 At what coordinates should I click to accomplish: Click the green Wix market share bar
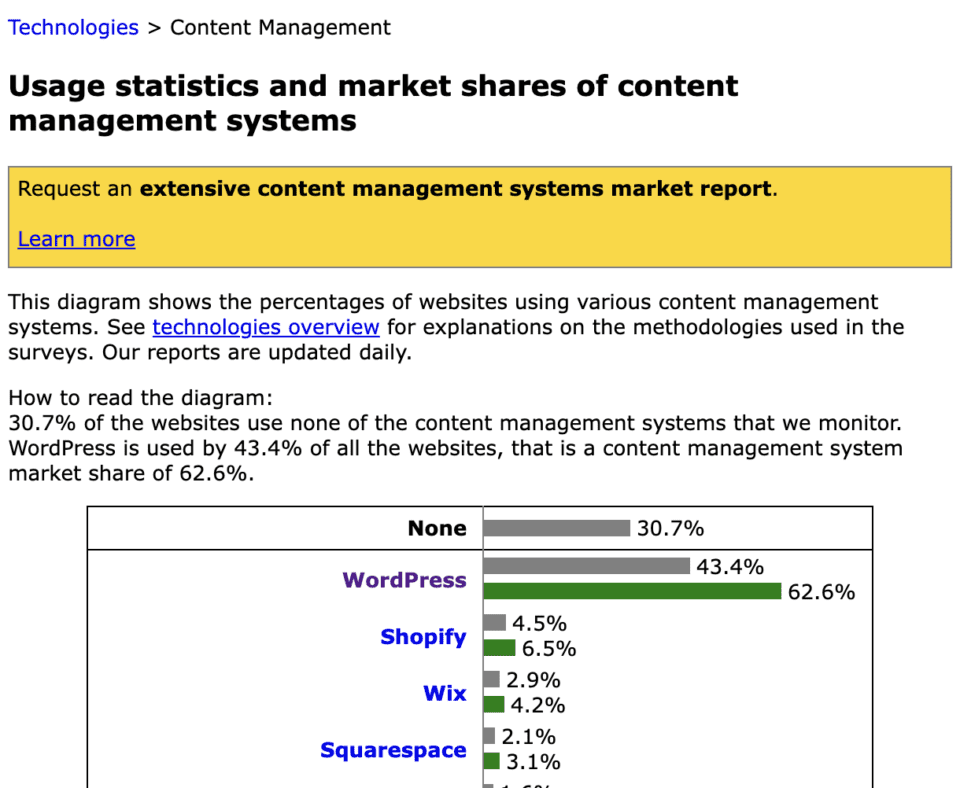(493, 704)
